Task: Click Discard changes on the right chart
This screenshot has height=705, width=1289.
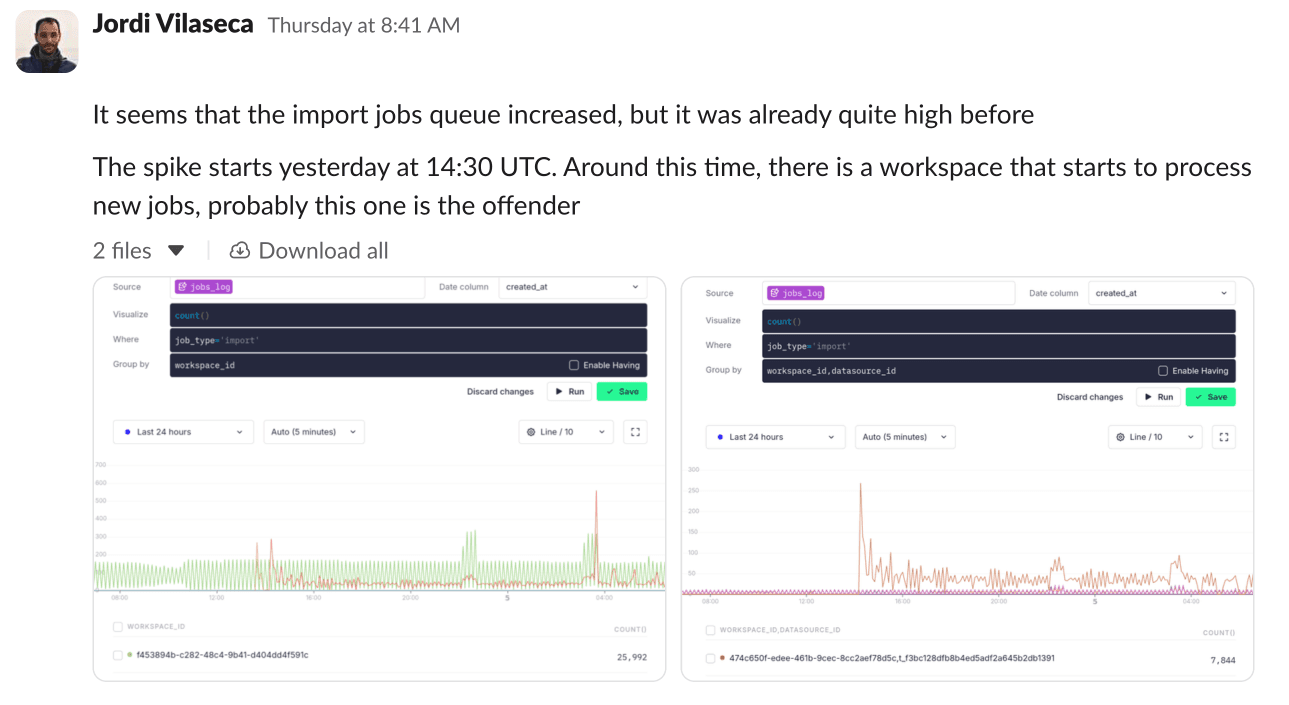Action: [x=1089, y=396]
